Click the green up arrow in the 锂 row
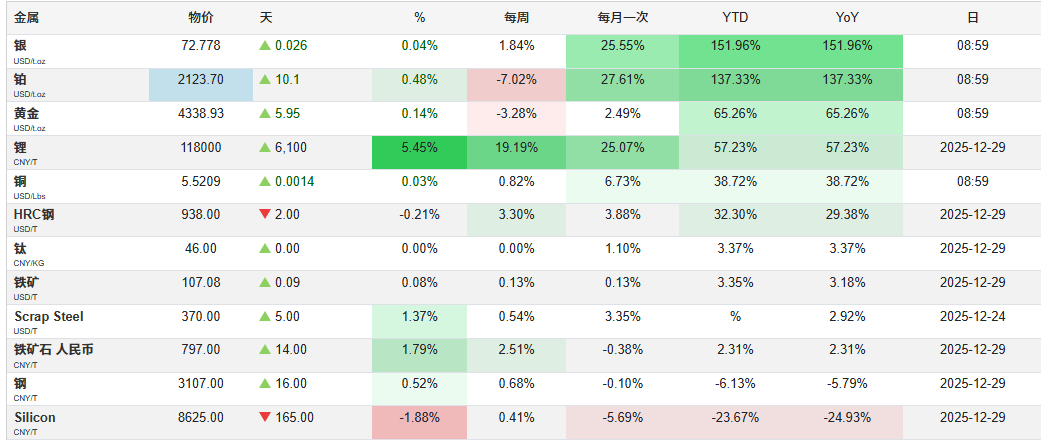This screenshot has height=440, width=1041. click(265, 147)
